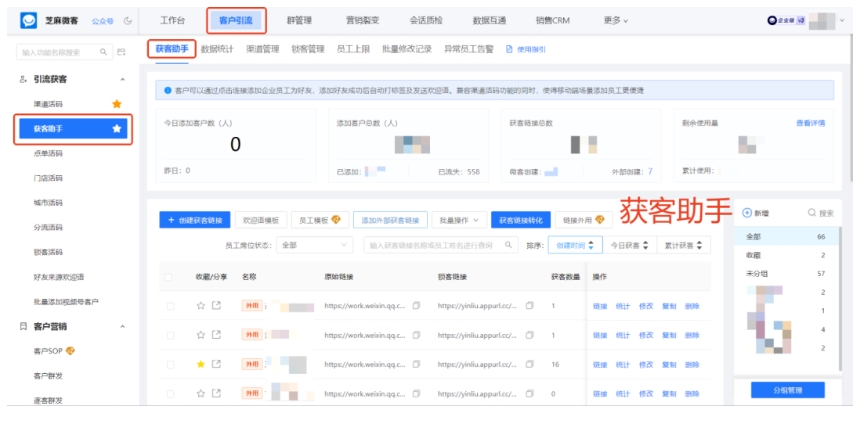Switch to the 数据统计 tab
Image resolution: width=864 pixels, height=422 pixels.
click(217, 49)
